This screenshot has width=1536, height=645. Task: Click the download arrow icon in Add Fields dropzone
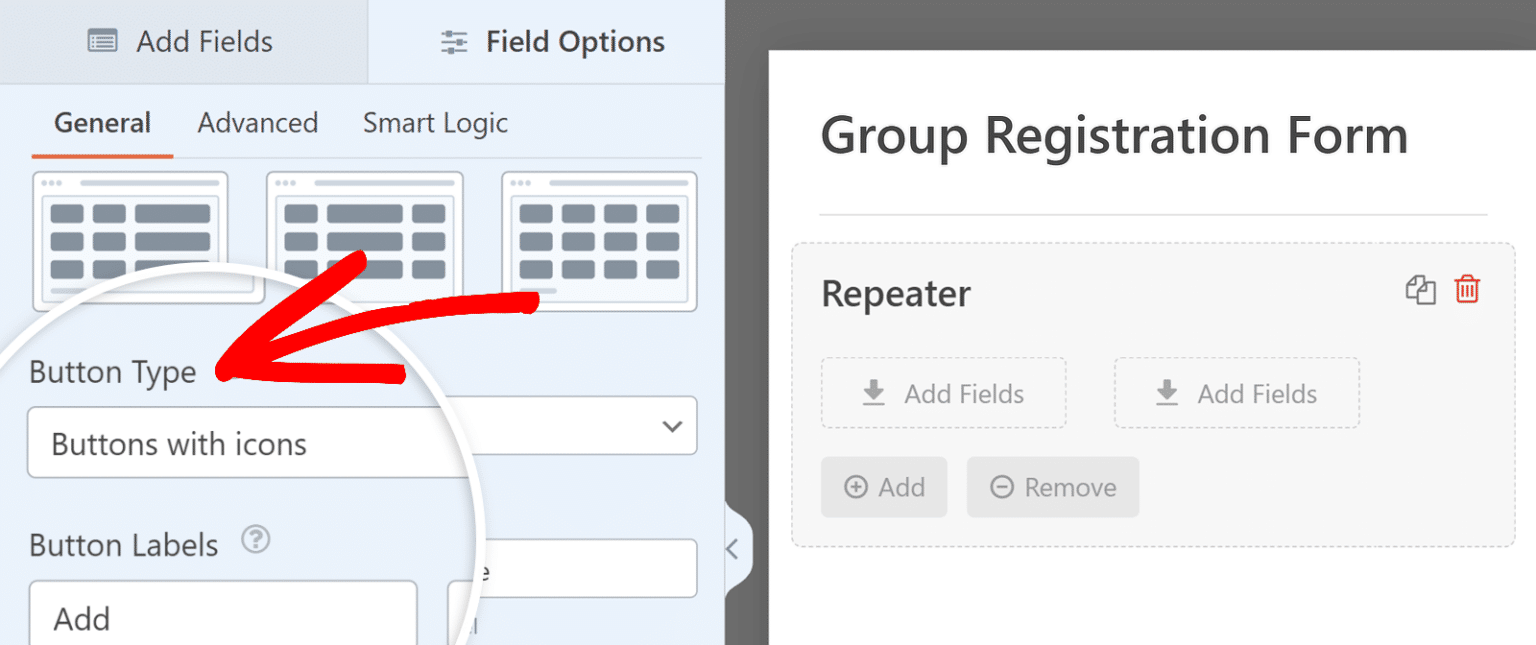(x=874, y=392)
